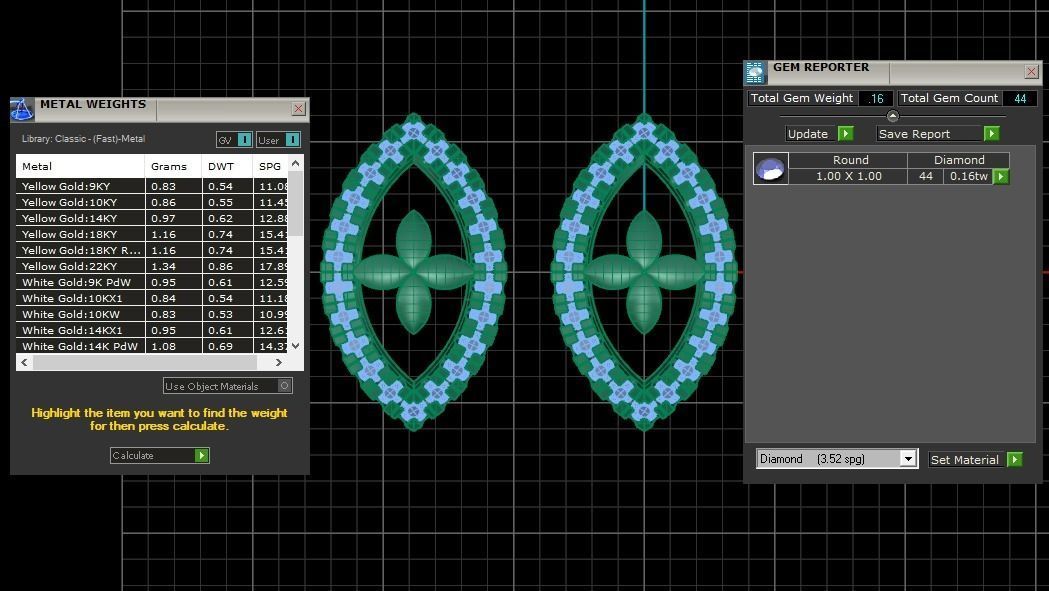Click the 1.34 grams cell for 22KY

point(173,266)
